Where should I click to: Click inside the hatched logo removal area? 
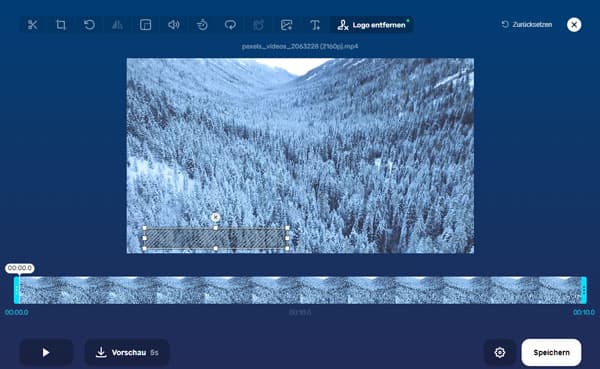[x=216, y=238]
